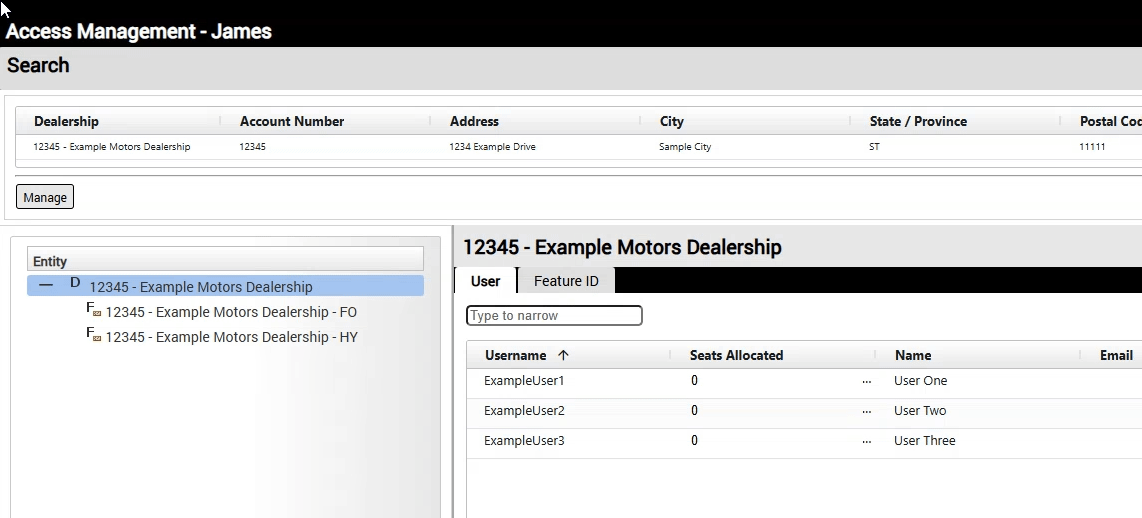Focus the 'Type to narrow' filter field

coord(554,316)
